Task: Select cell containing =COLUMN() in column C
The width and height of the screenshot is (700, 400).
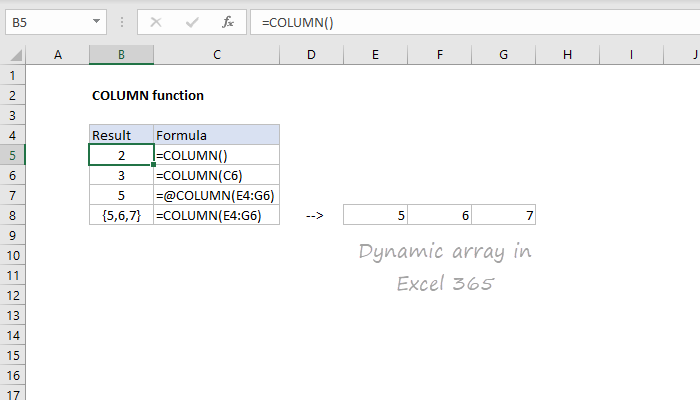Action: 217,155
